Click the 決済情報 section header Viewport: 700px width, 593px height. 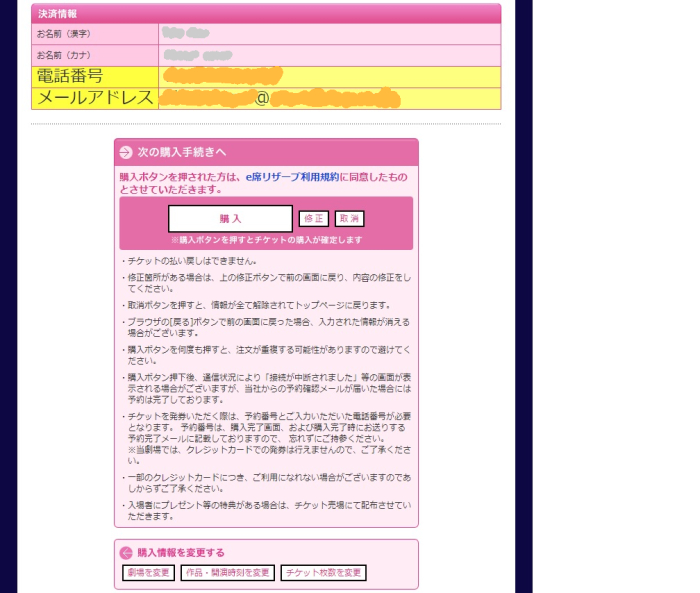[58, 14]
